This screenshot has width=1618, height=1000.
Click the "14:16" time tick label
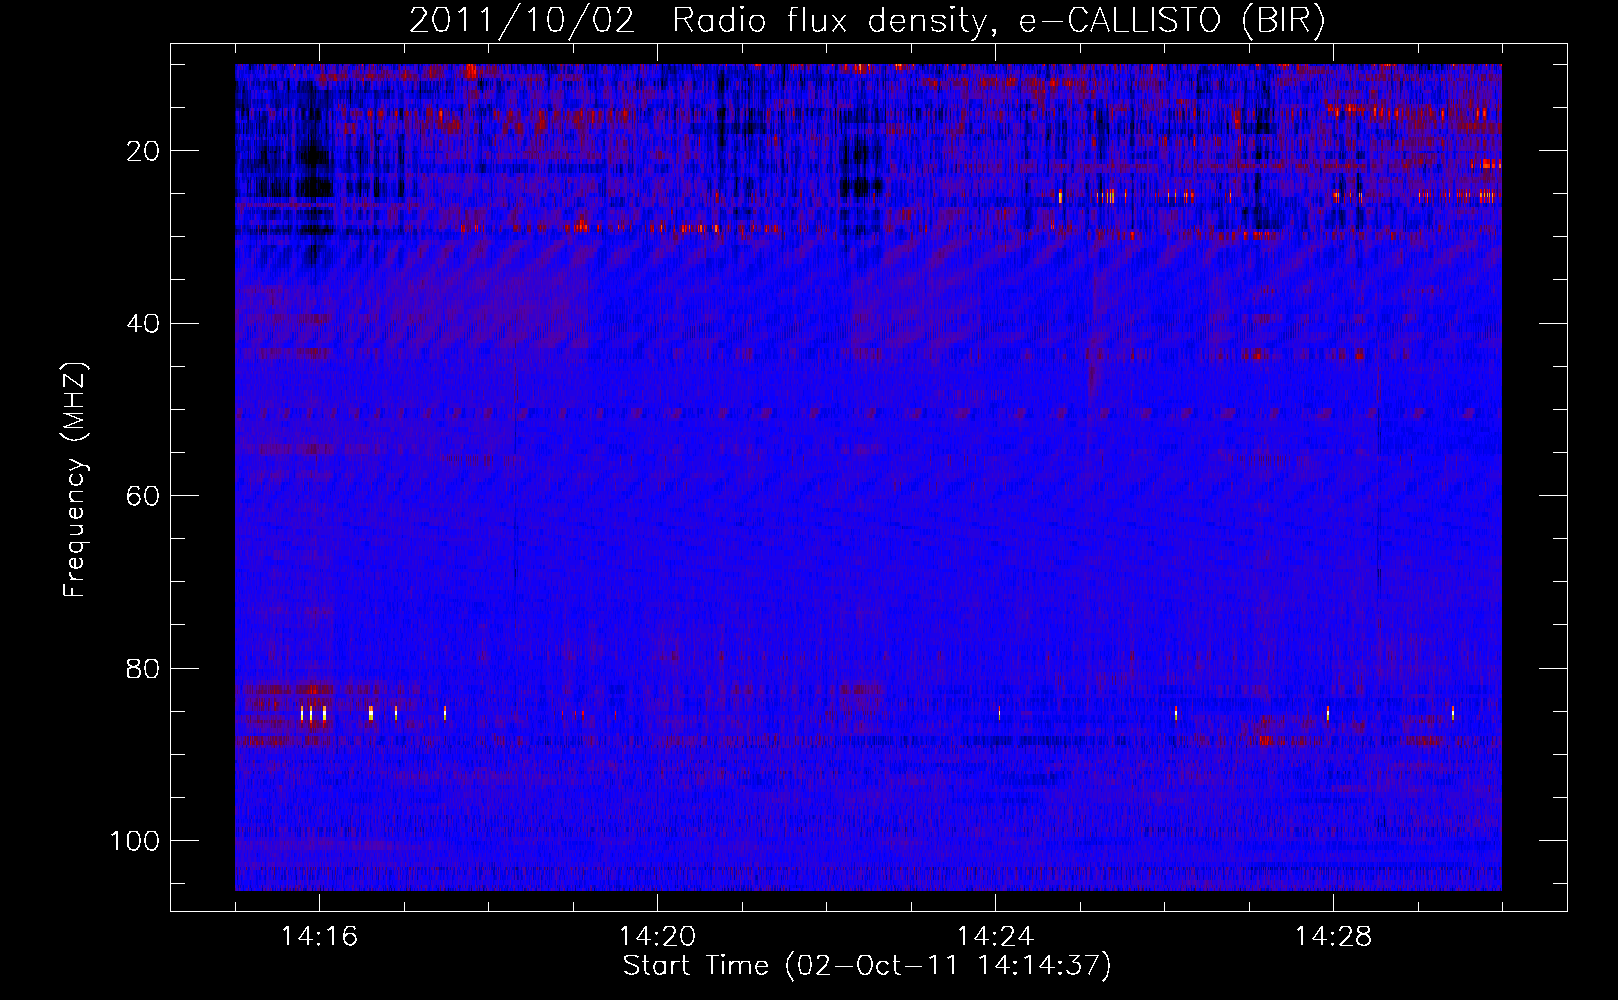[319, 937]
